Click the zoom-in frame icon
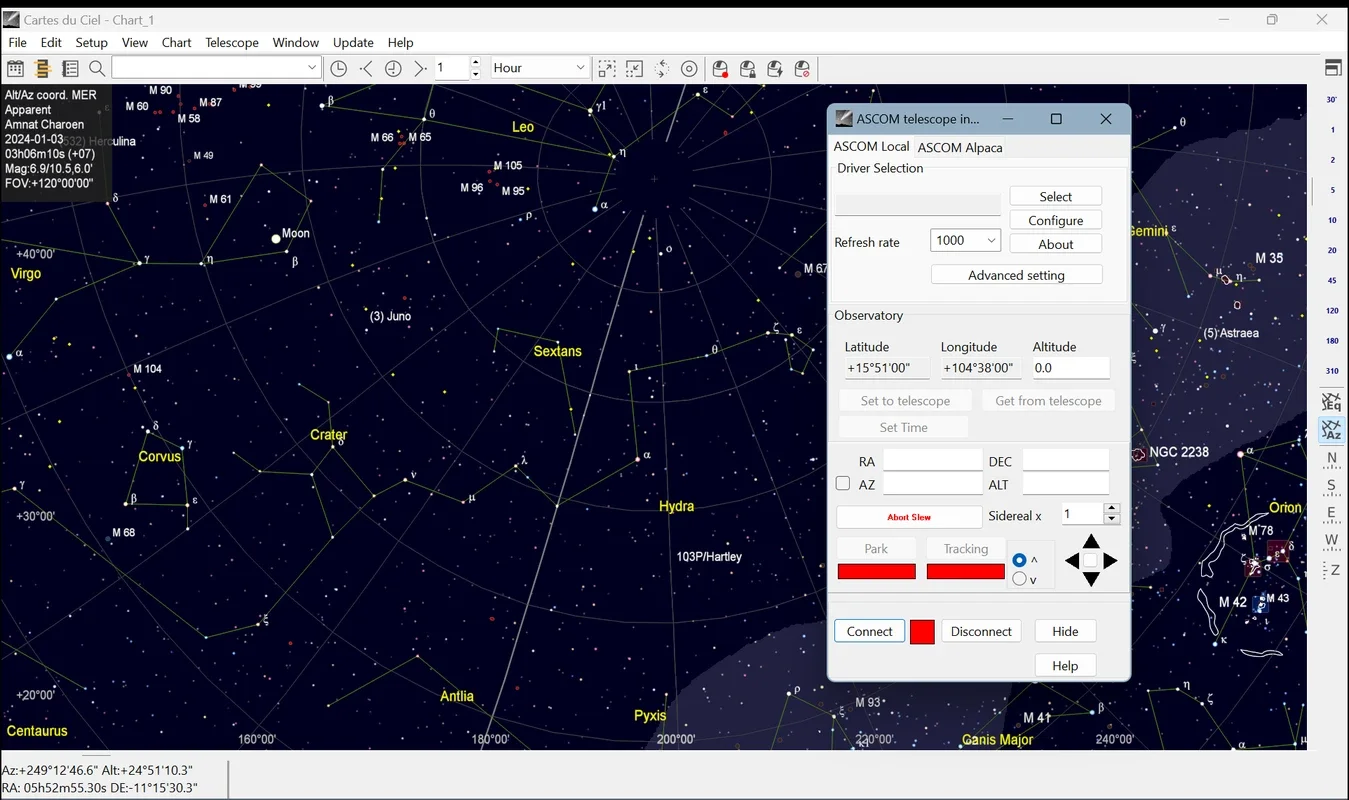1349x800 pixels. point(607,69)
